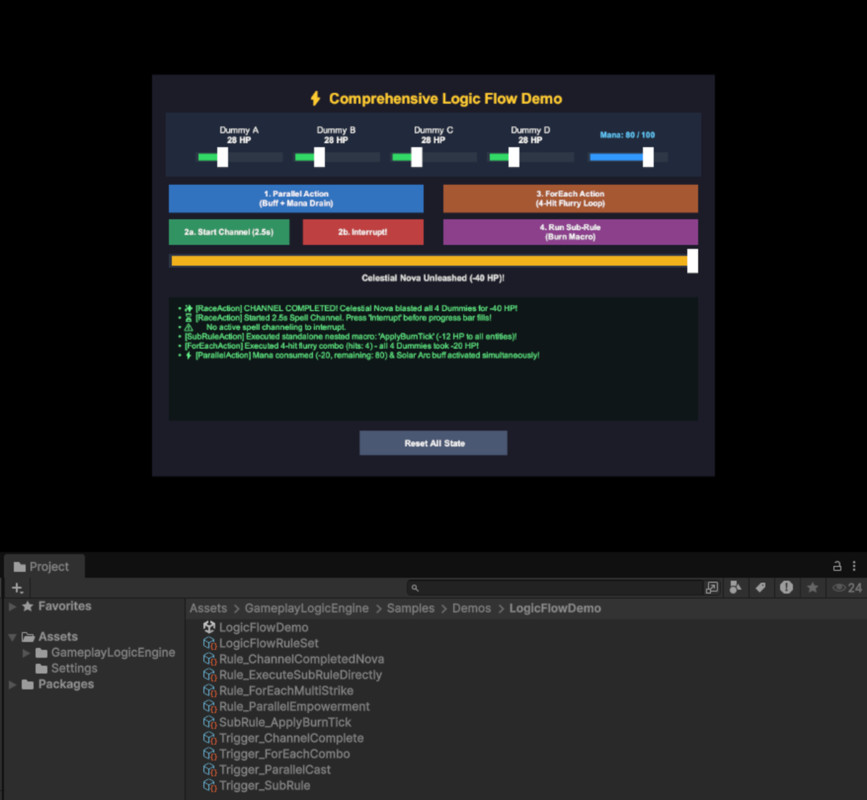The image size is (867, 800).
Task: Open the search in context window icon
Action: pyautogui.click(x=712, y=588)
